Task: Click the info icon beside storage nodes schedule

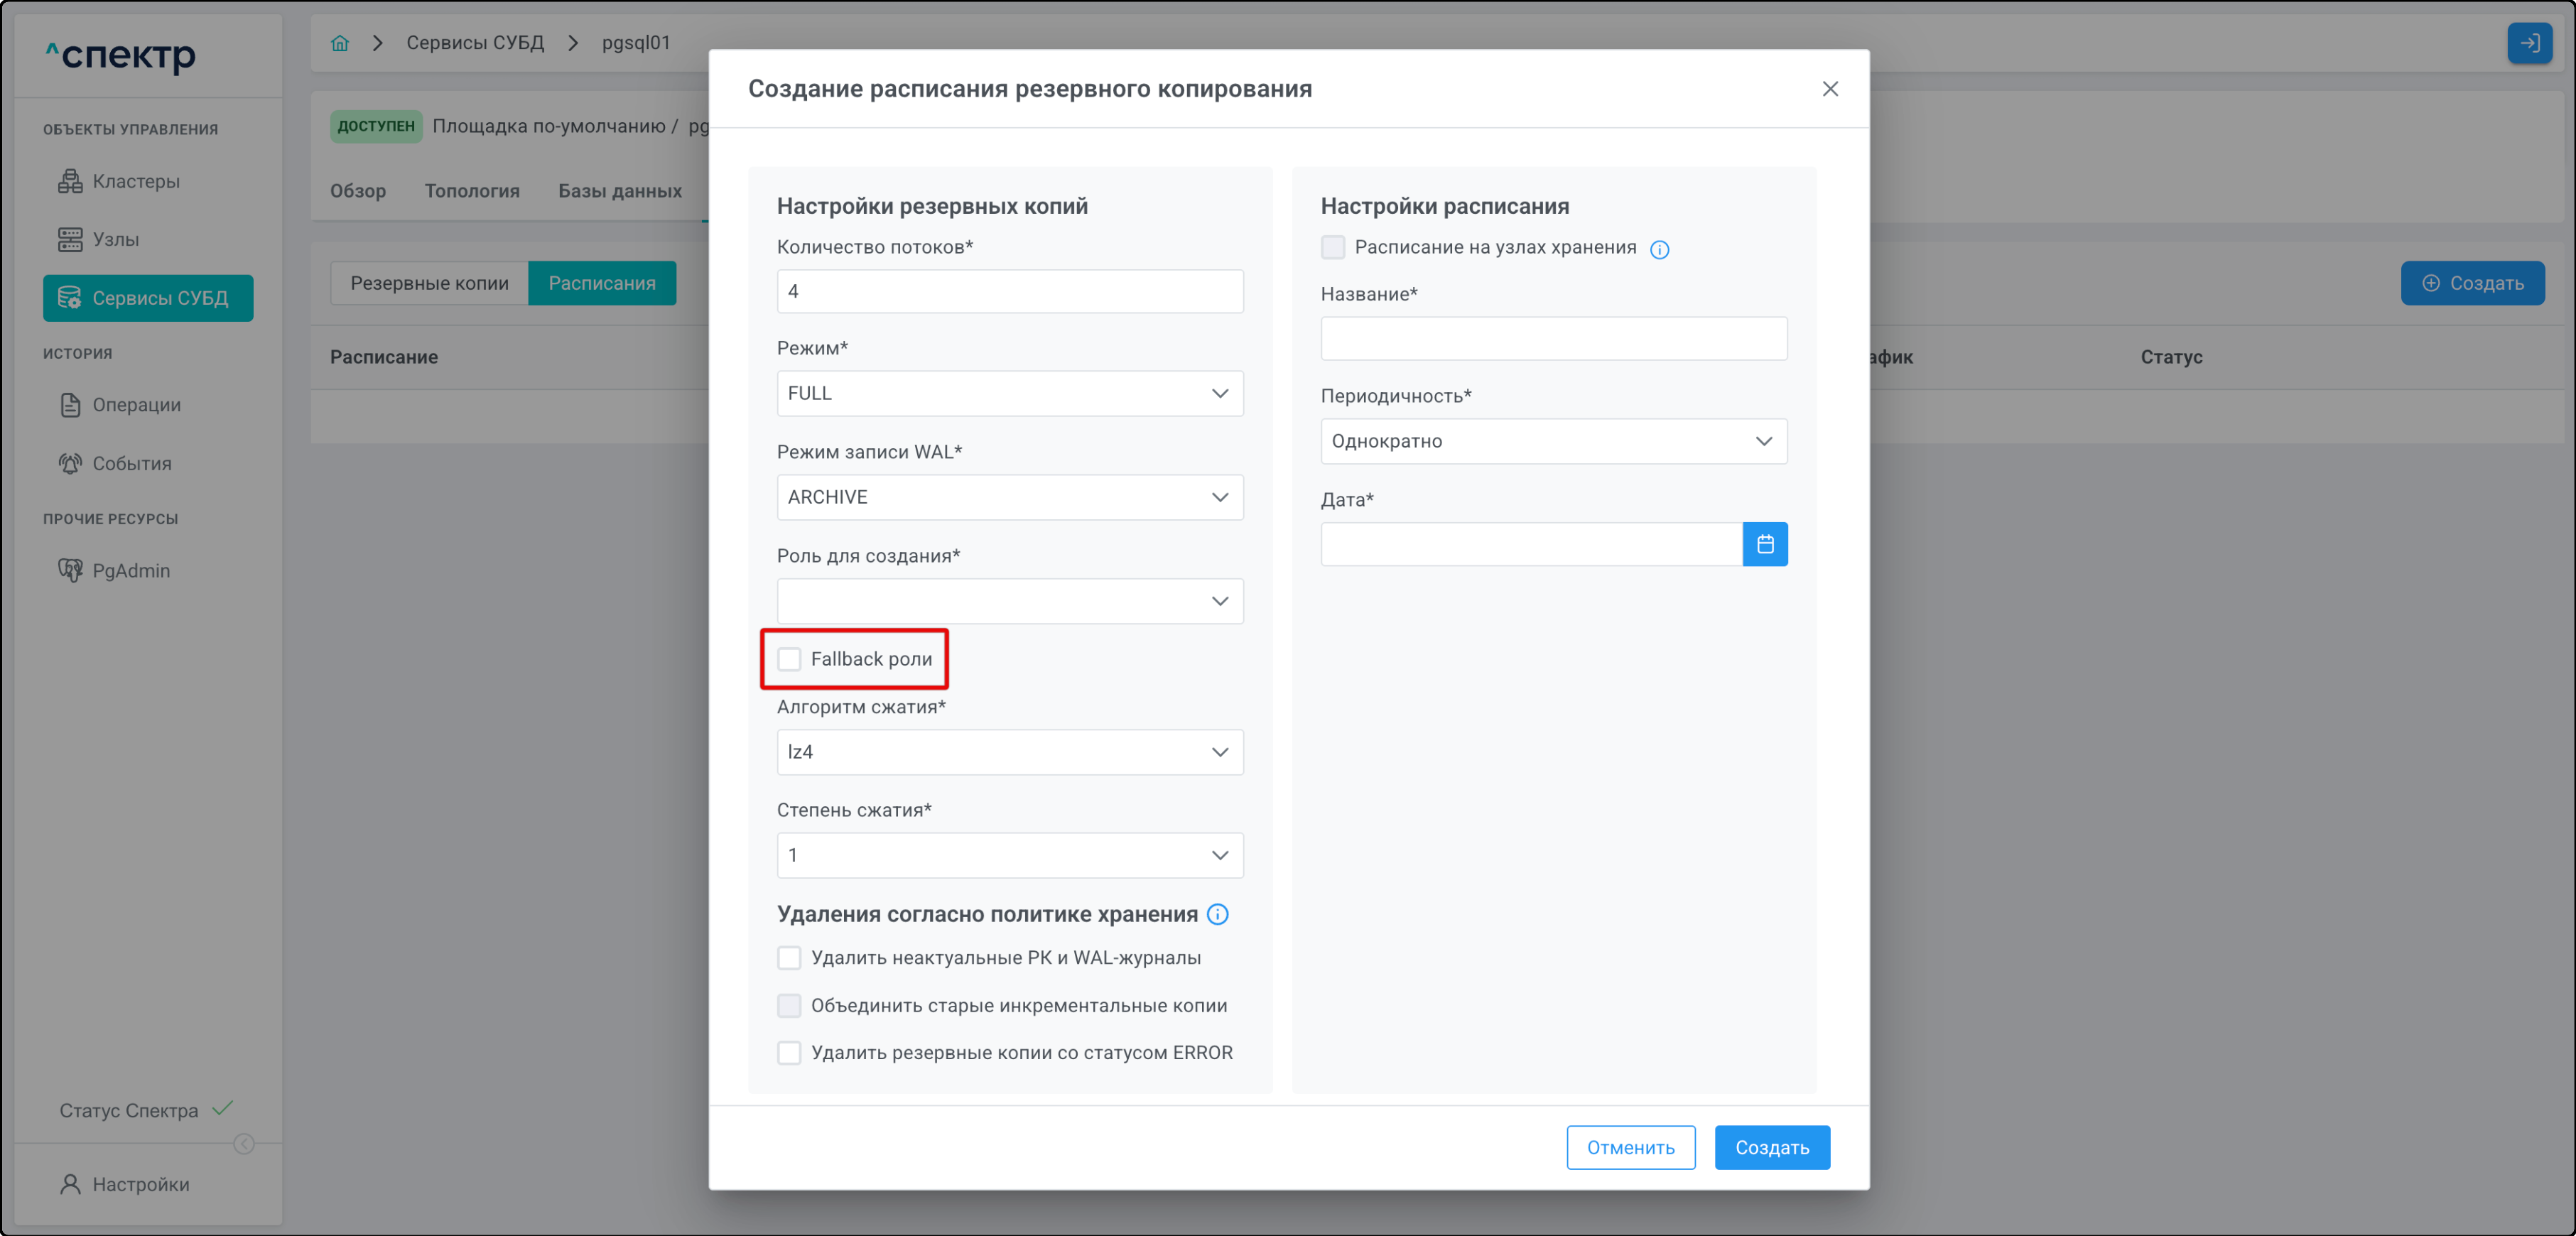Action: 1659,249
